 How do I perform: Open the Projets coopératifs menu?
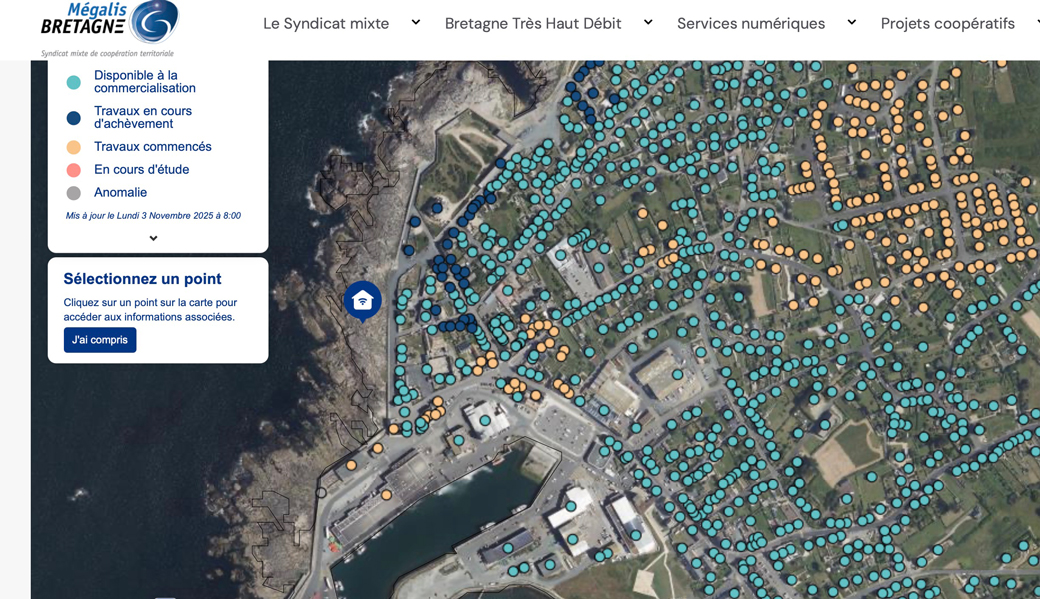[947, 23]
